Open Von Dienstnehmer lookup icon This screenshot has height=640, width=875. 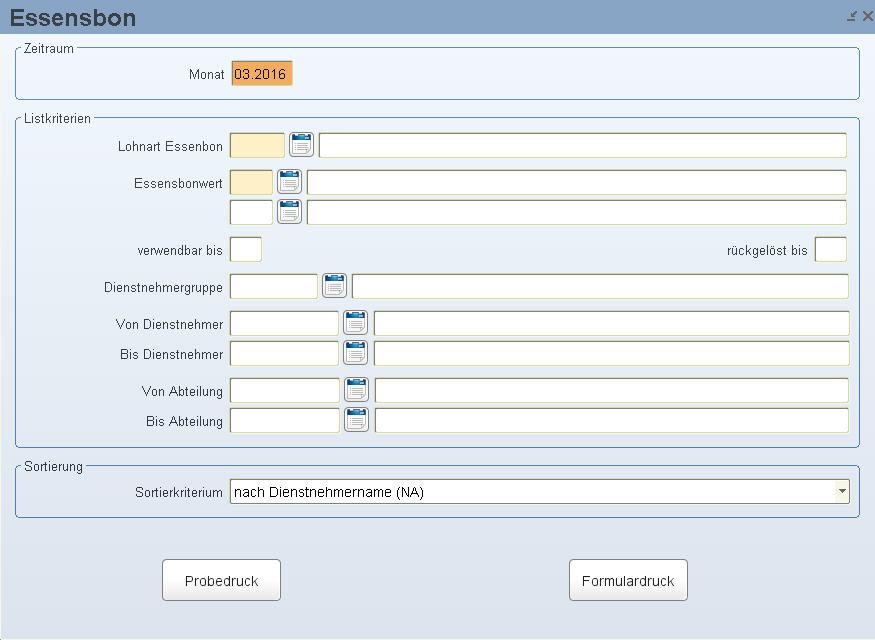pyautogui.click(x=355, y=323)
